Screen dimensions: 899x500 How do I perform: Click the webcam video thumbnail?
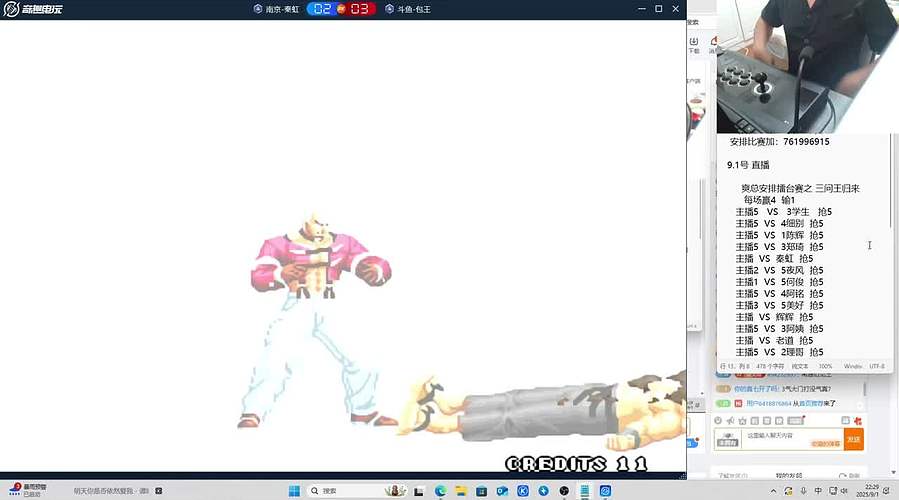pyautogui.click(x=807, y=67)
